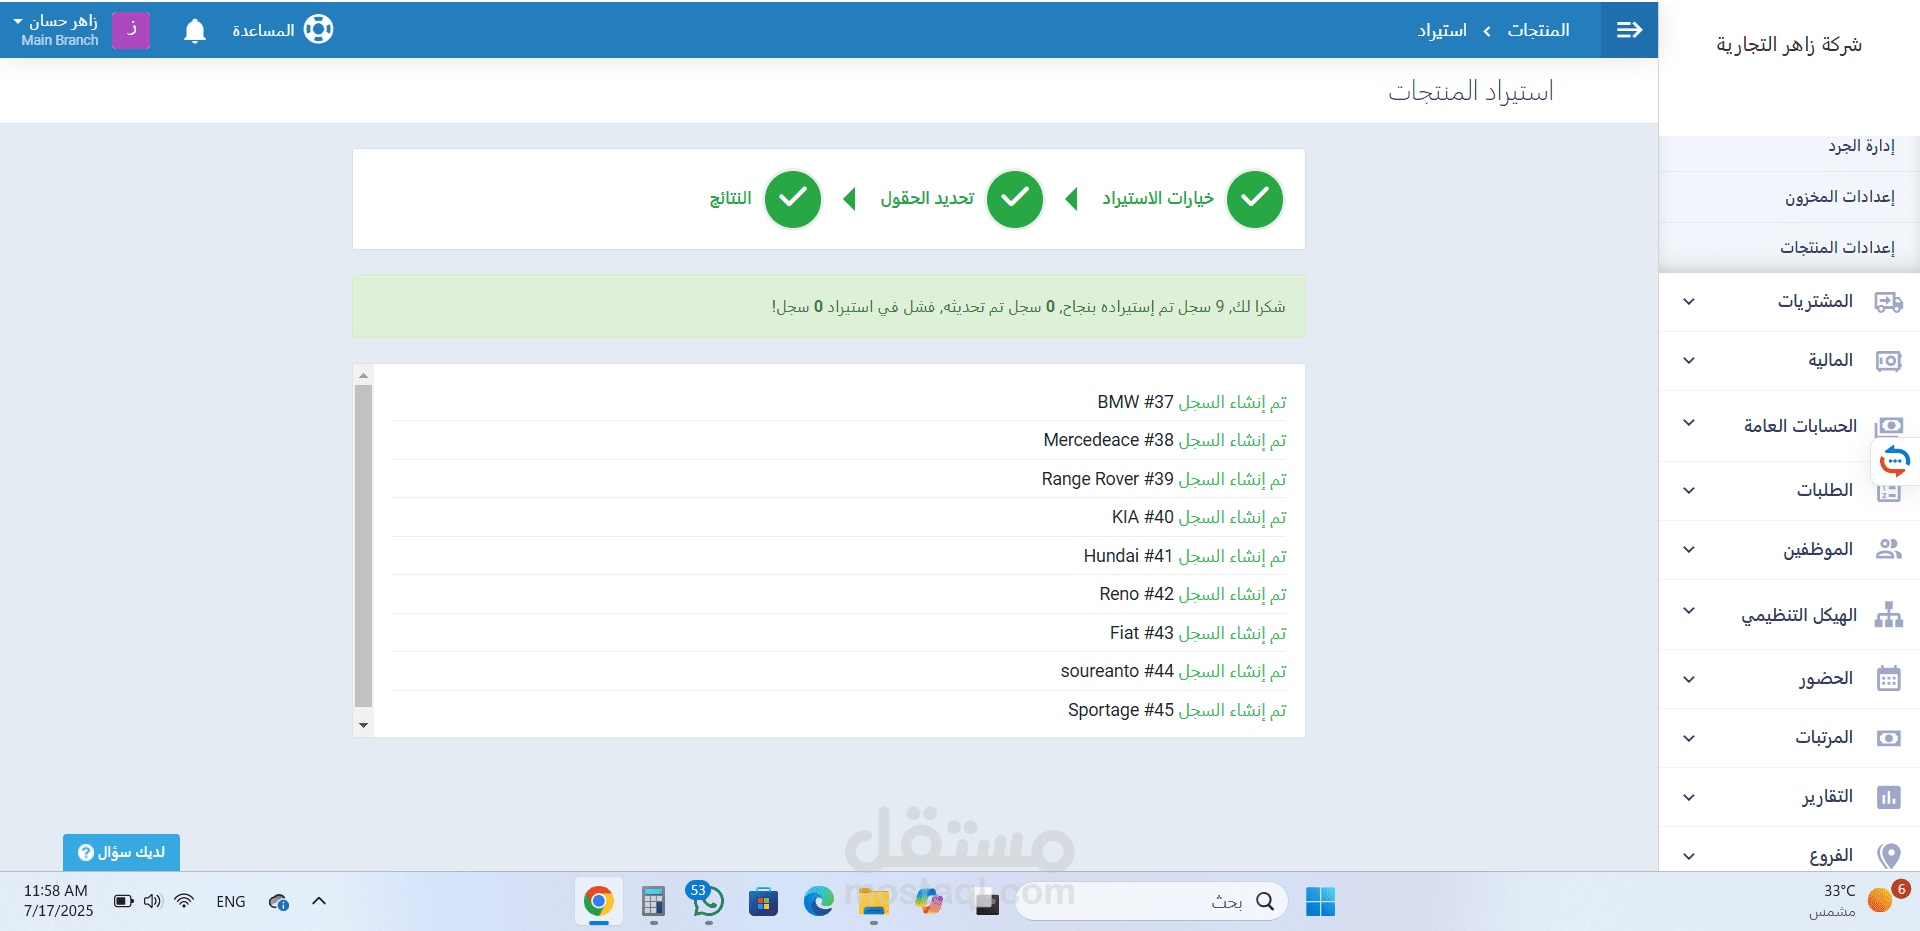Open the الحضور attendance calendar icon

[x=1889, y=678]
